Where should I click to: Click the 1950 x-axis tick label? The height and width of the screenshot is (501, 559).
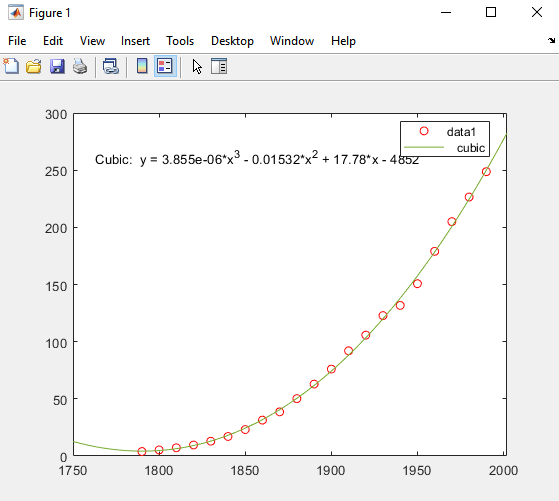click(417, 471)
